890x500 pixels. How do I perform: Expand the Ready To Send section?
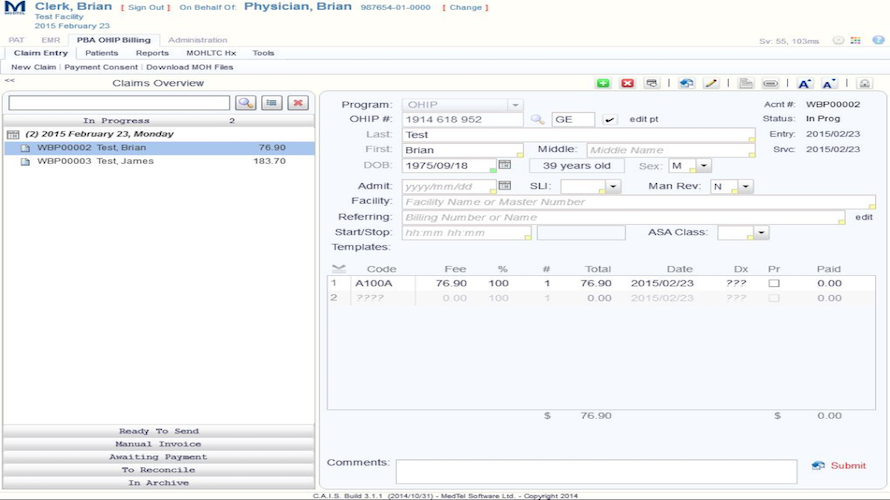pos(158,431)
